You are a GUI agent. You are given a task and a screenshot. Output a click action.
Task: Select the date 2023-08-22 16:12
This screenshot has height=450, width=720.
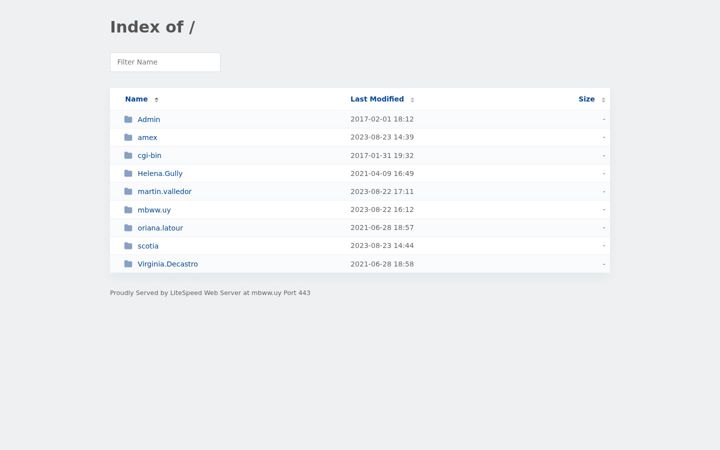click(x=382, y=210)
